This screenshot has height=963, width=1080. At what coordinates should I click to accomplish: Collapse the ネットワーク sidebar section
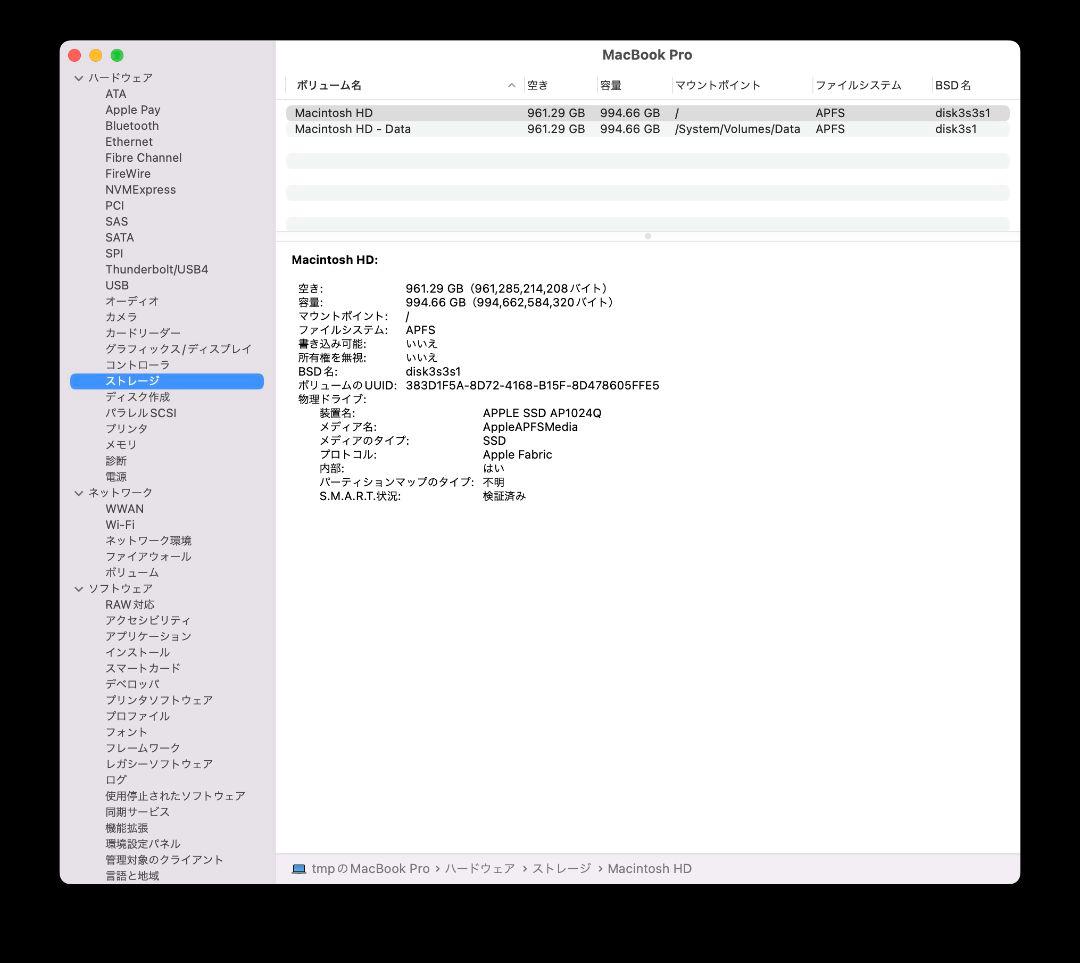pyautogui.click(x=78, y=492)
